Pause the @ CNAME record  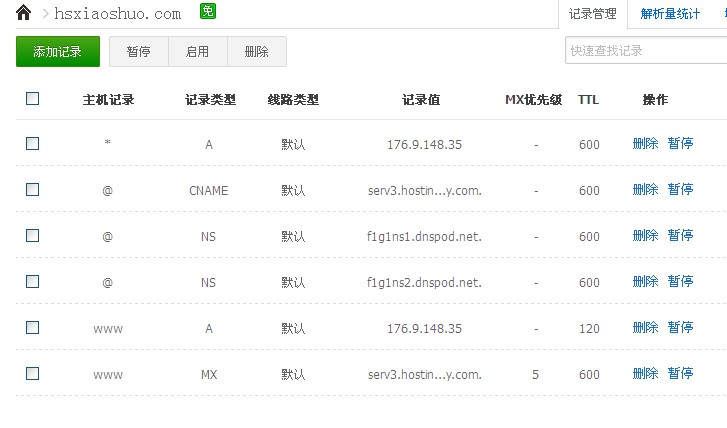coord(680,189)
